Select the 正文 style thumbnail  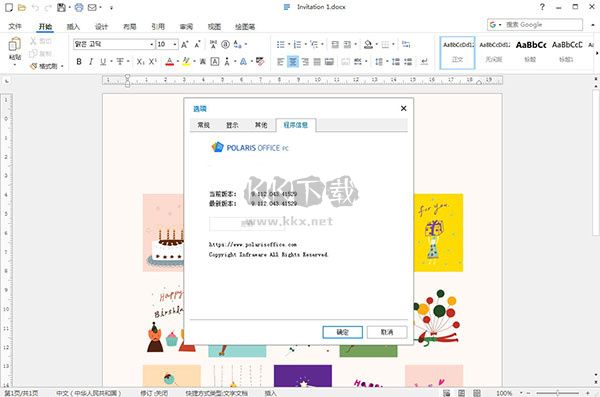coord(457,52)
